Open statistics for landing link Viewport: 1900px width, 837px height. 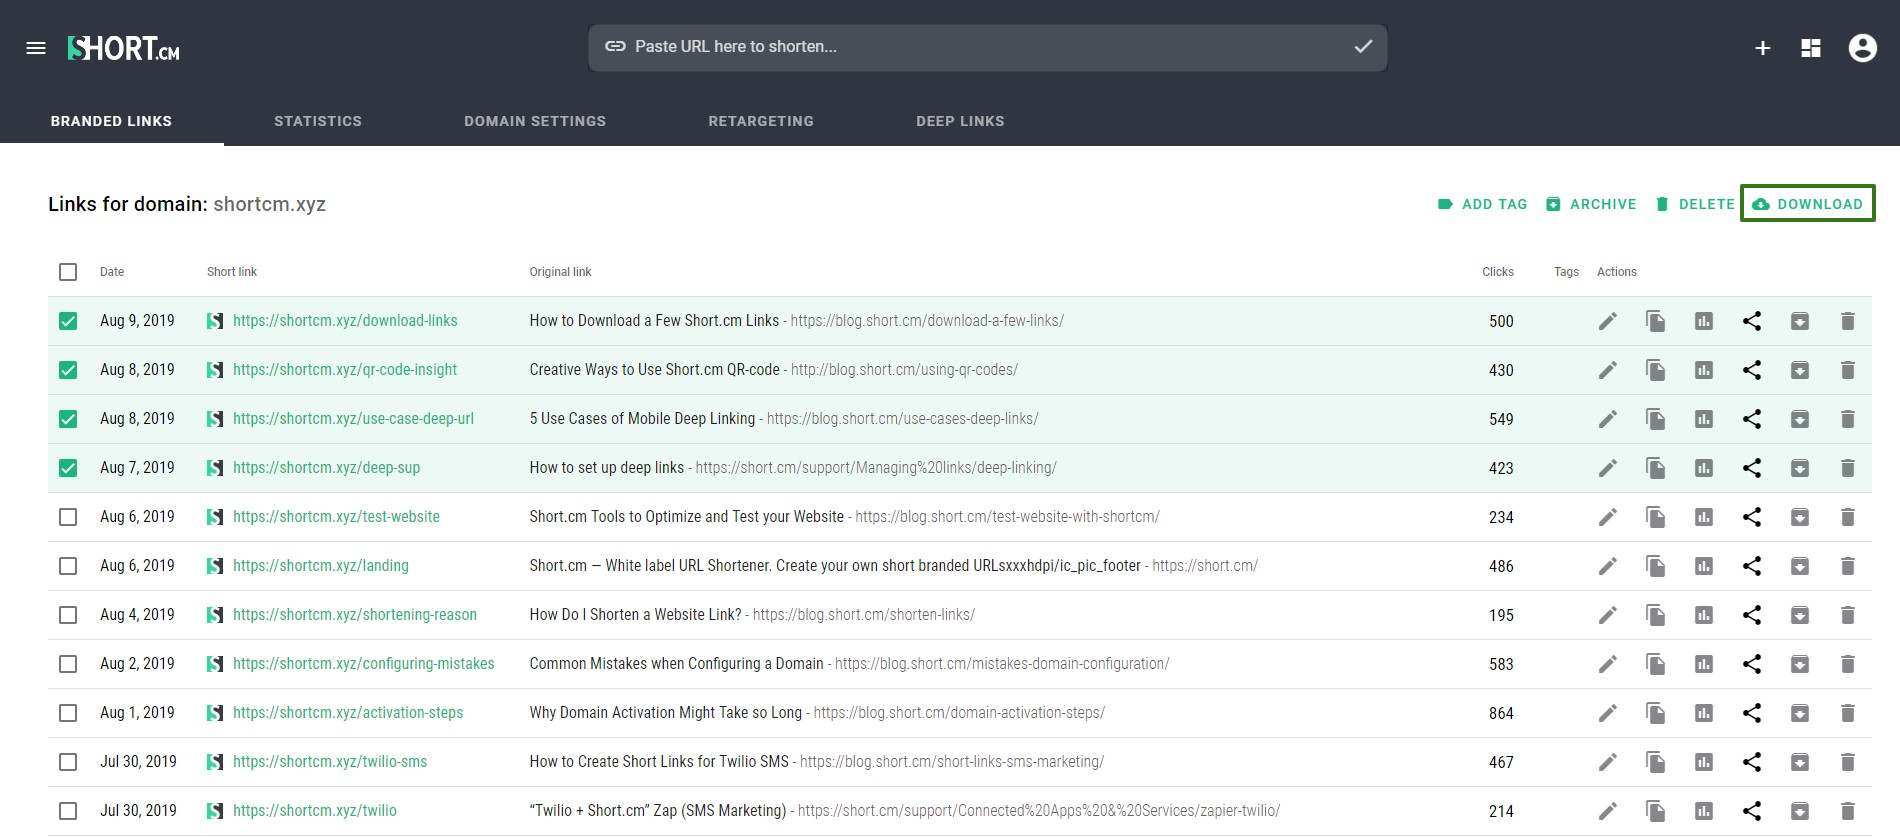[1704, 566]
